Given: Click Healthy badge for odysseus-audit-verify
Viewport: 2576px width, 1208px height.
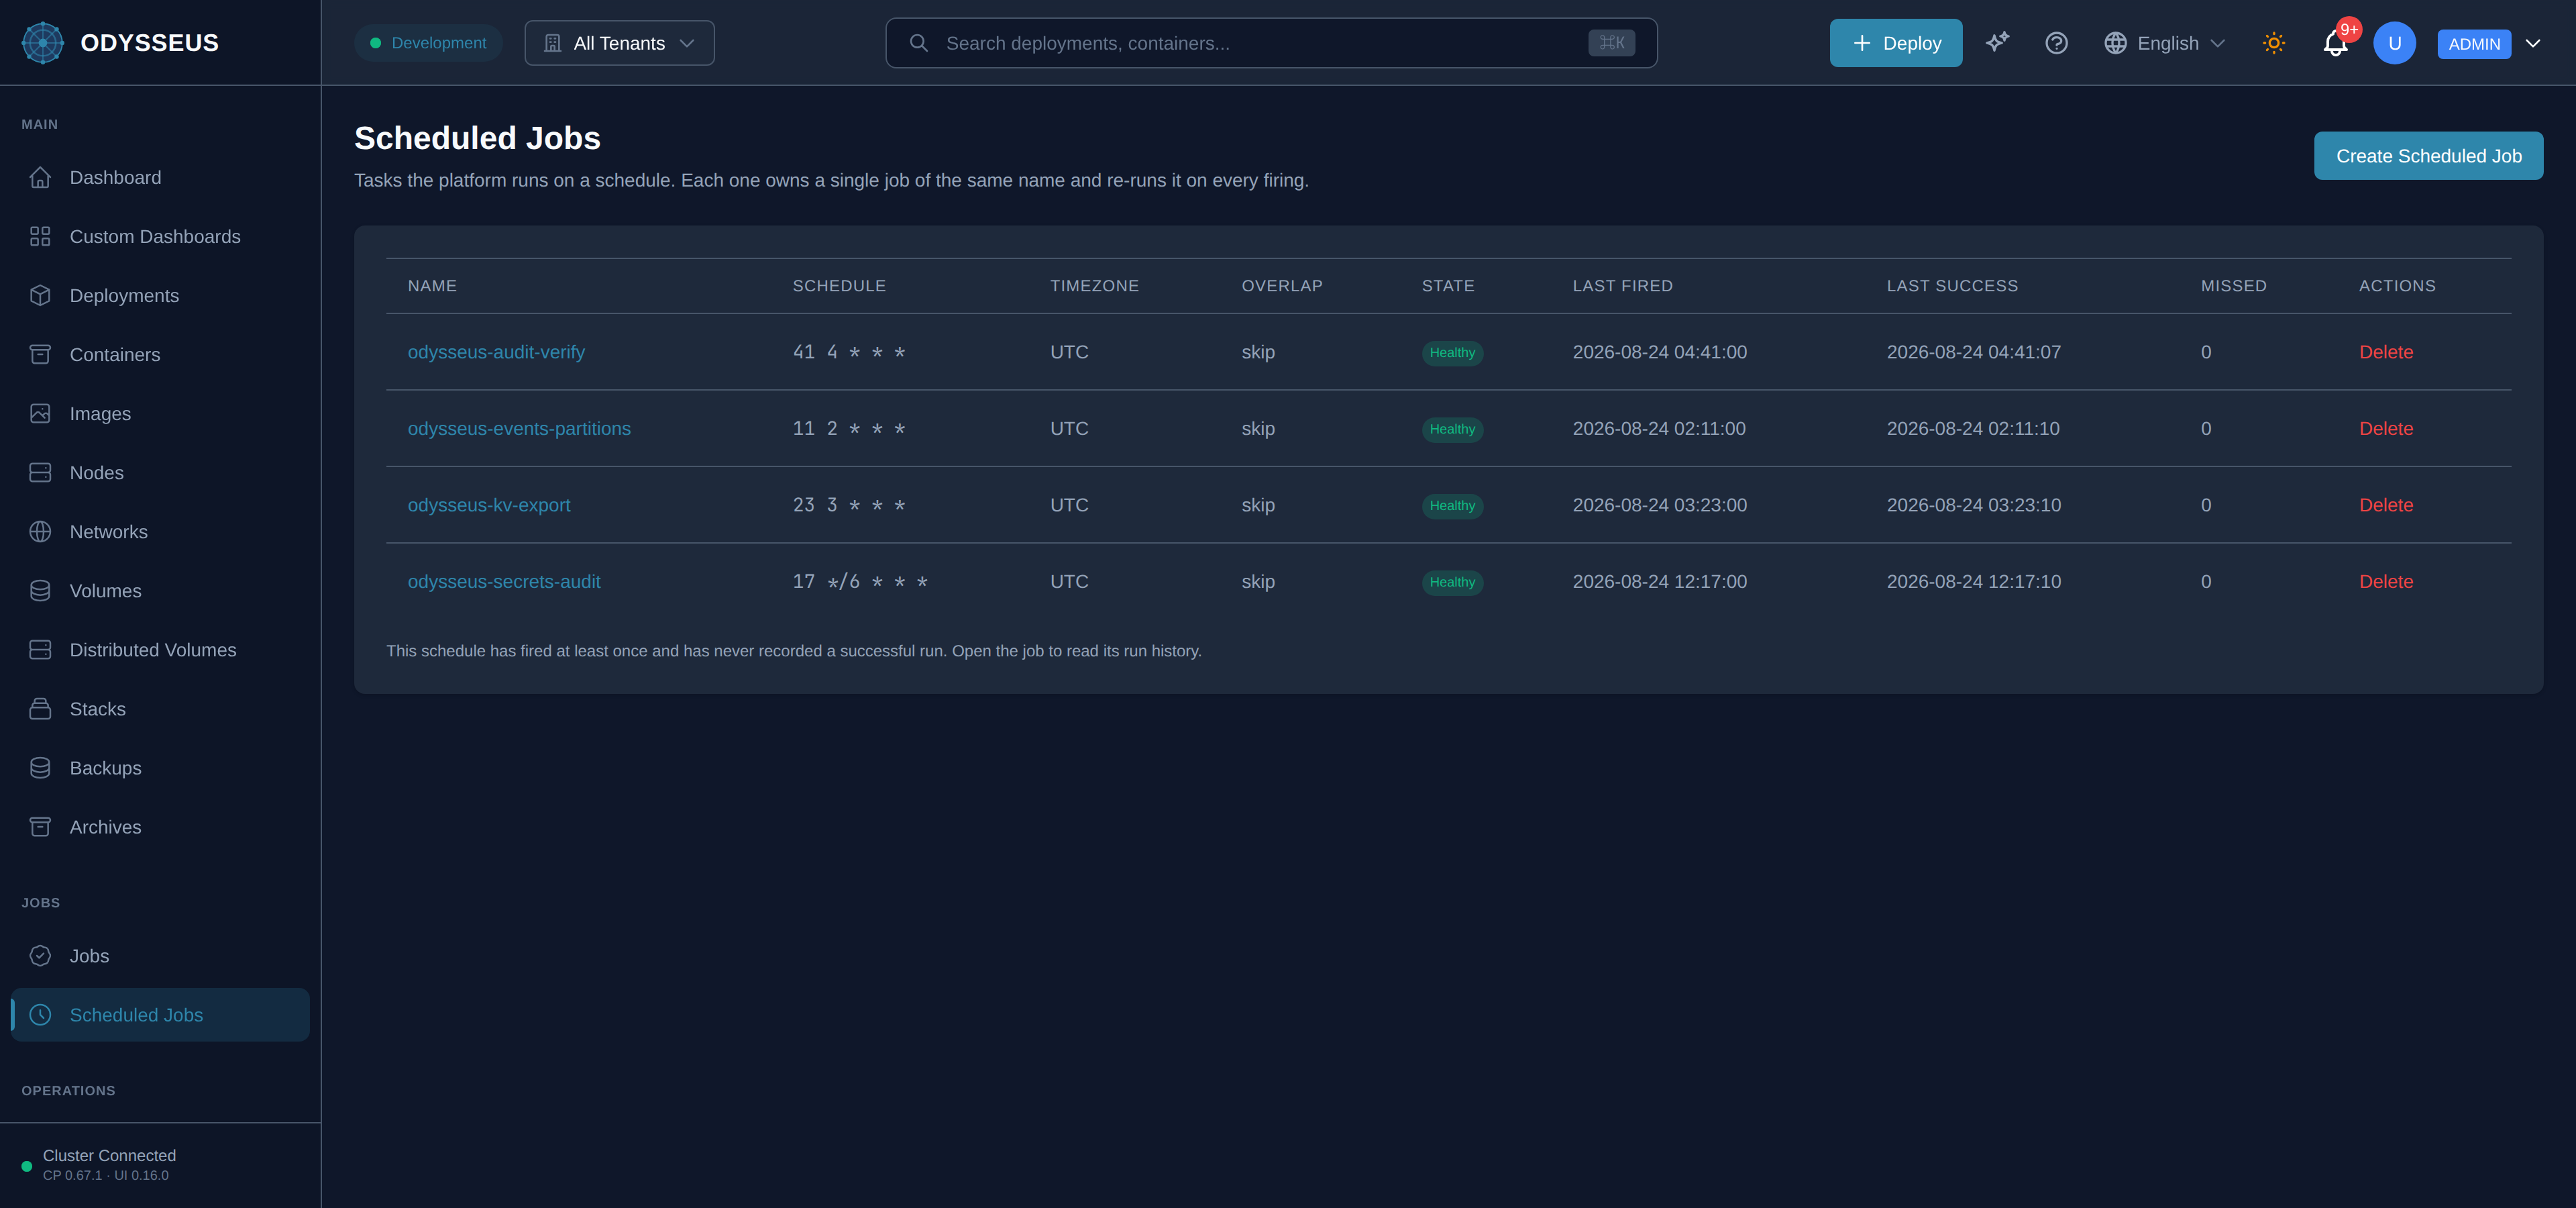Looking at the screenshot, I should 1452,352.
